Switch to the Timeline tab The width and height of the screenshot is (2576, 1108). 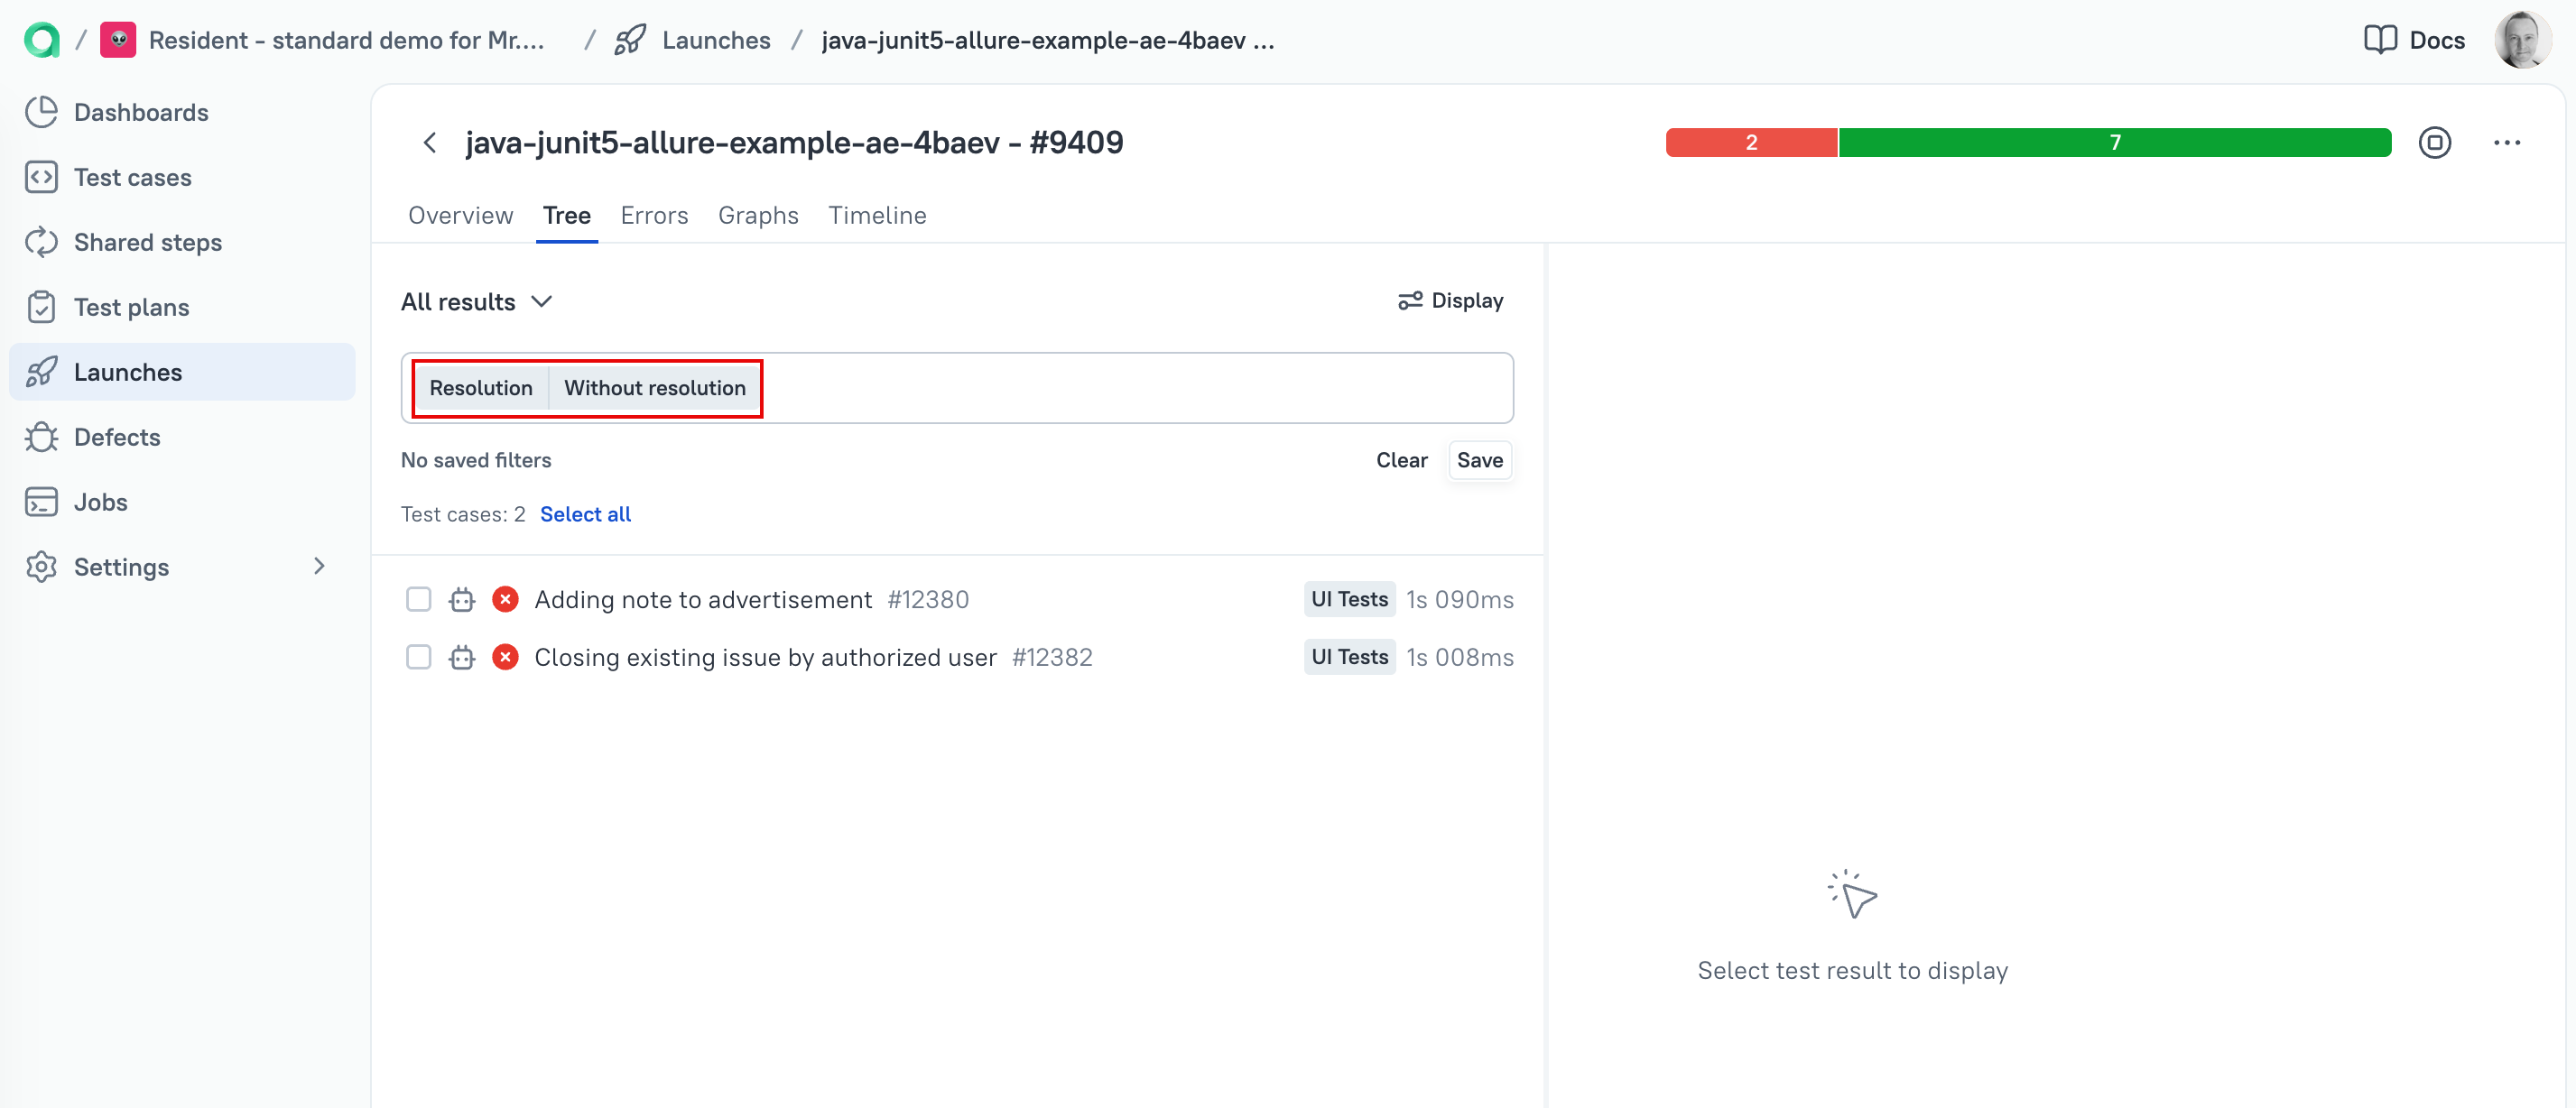click(876, 215)
